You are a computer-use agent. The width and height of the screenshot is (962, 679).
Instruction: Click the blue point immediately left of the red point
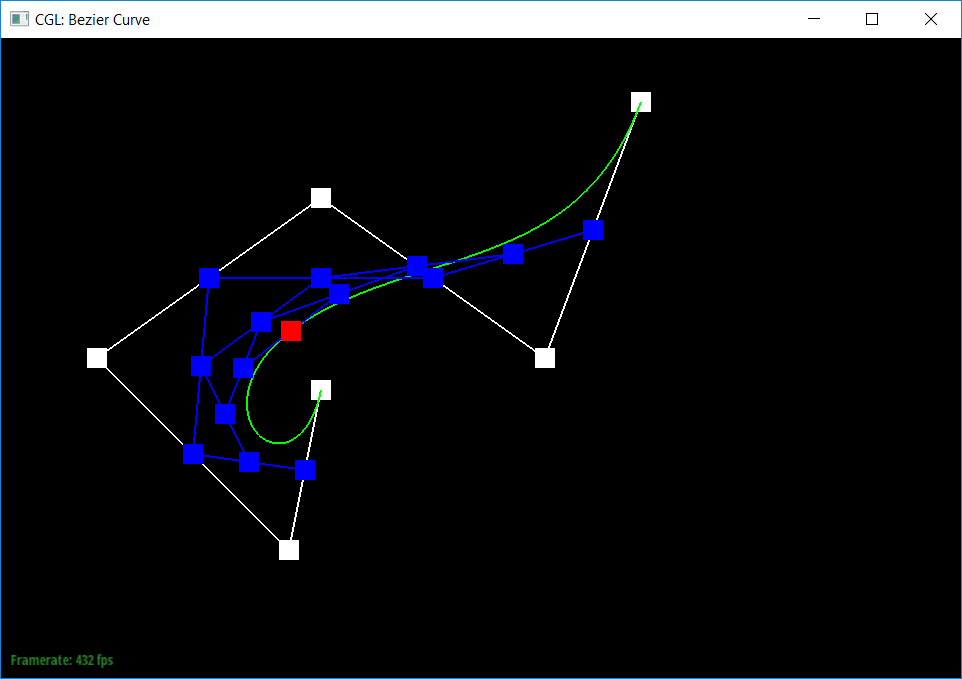261,322
